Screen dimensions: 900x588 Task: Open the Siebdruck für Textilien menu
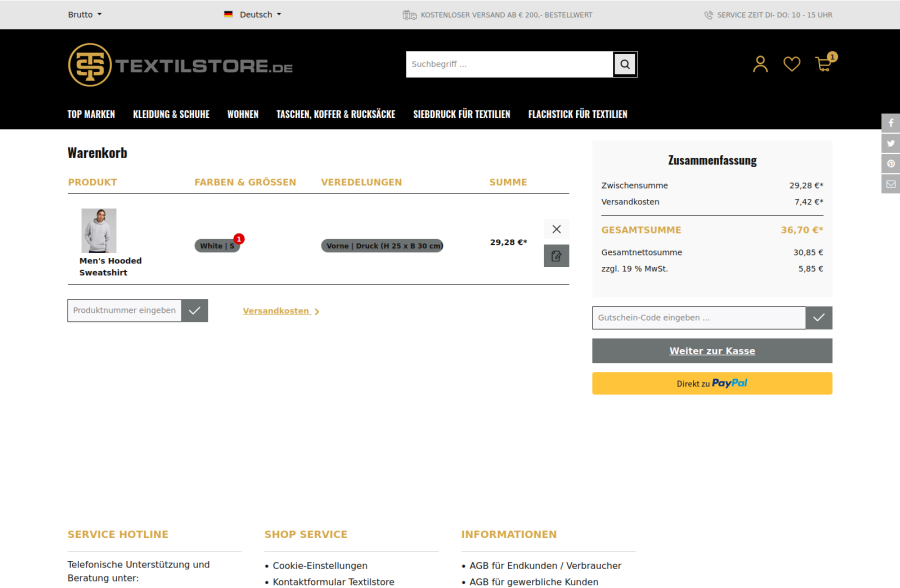coord(461,114)
